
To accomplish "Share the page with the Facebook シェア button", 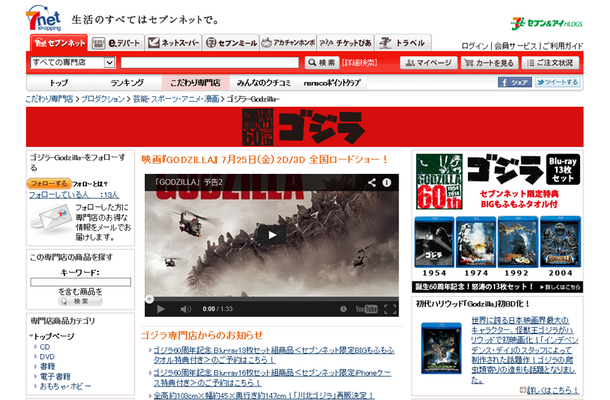I will (515, 82).
